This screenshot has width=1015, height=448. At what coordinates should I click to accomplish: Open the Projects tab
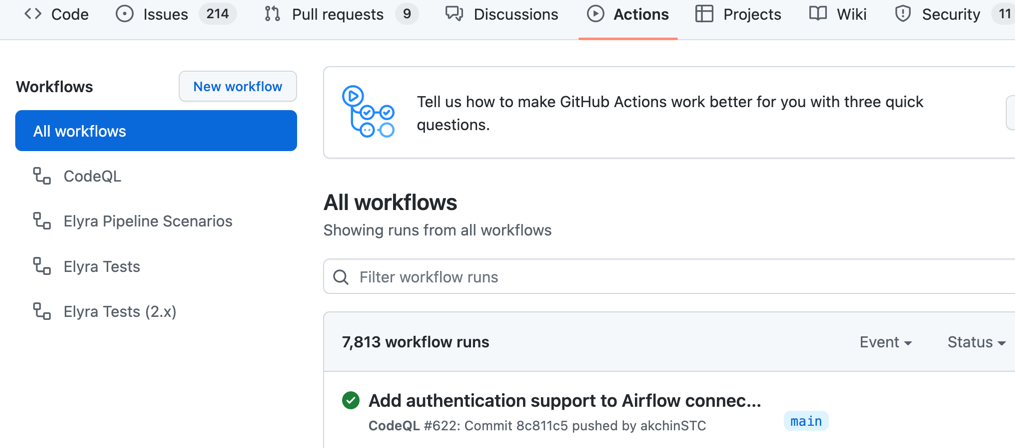point(738,14)
